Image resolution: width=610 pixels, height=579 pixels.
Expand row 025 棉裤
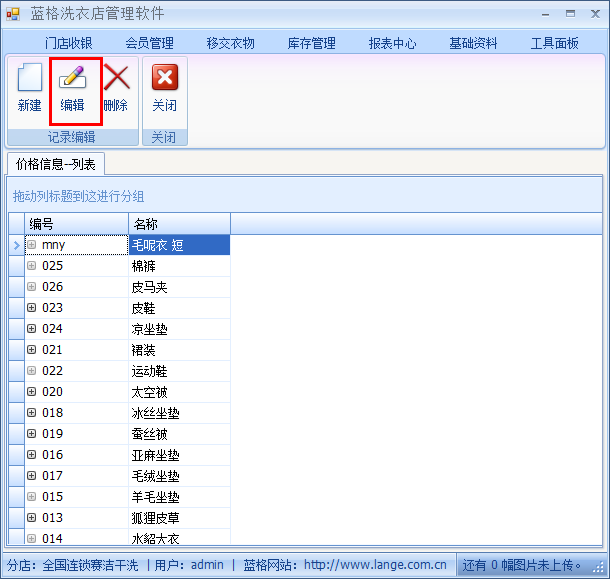click(x=32, y=266)
